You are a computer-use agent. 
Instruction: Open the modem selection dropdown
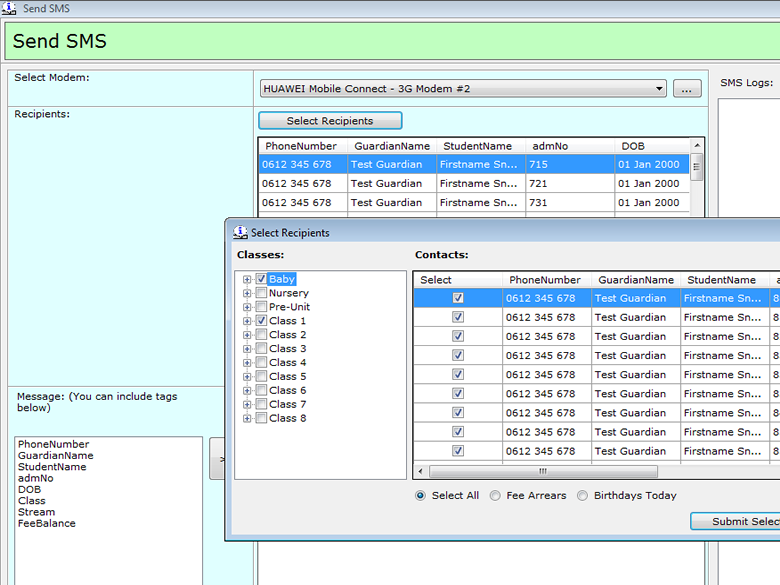pos(659,89)
